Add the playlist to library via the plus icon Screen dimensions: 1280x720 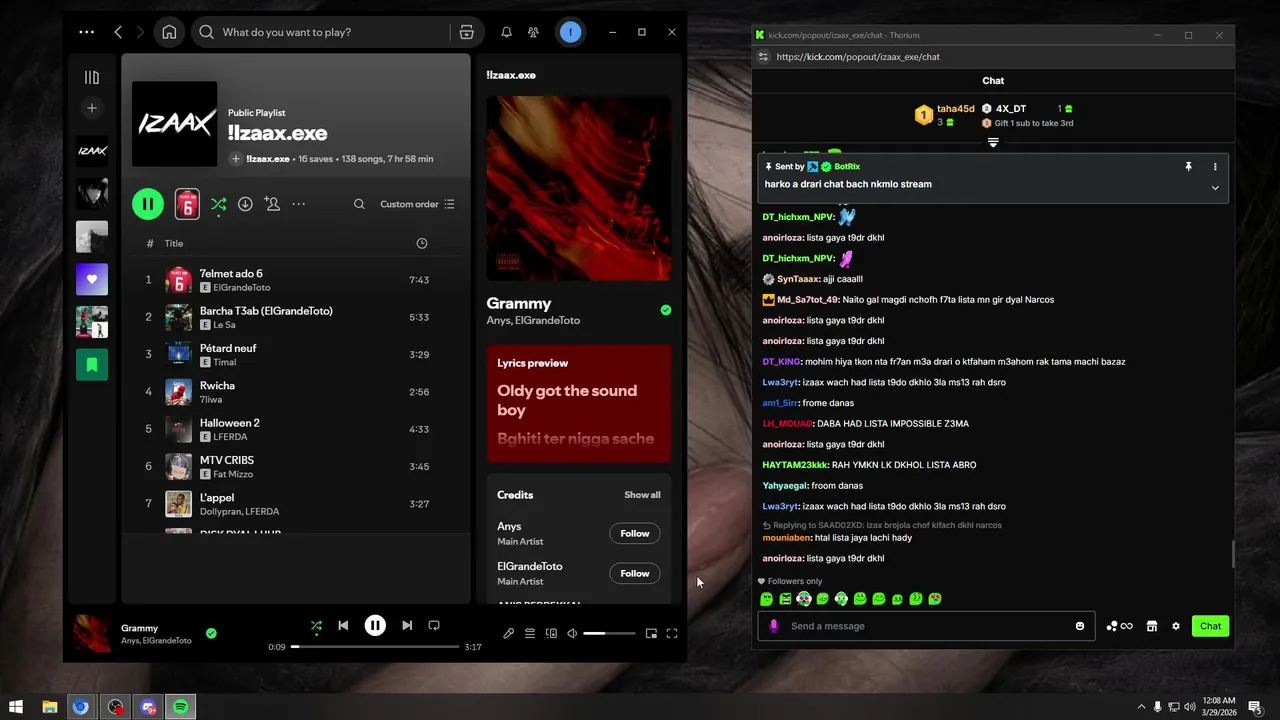pyautogui.click(x=236, y=159)
